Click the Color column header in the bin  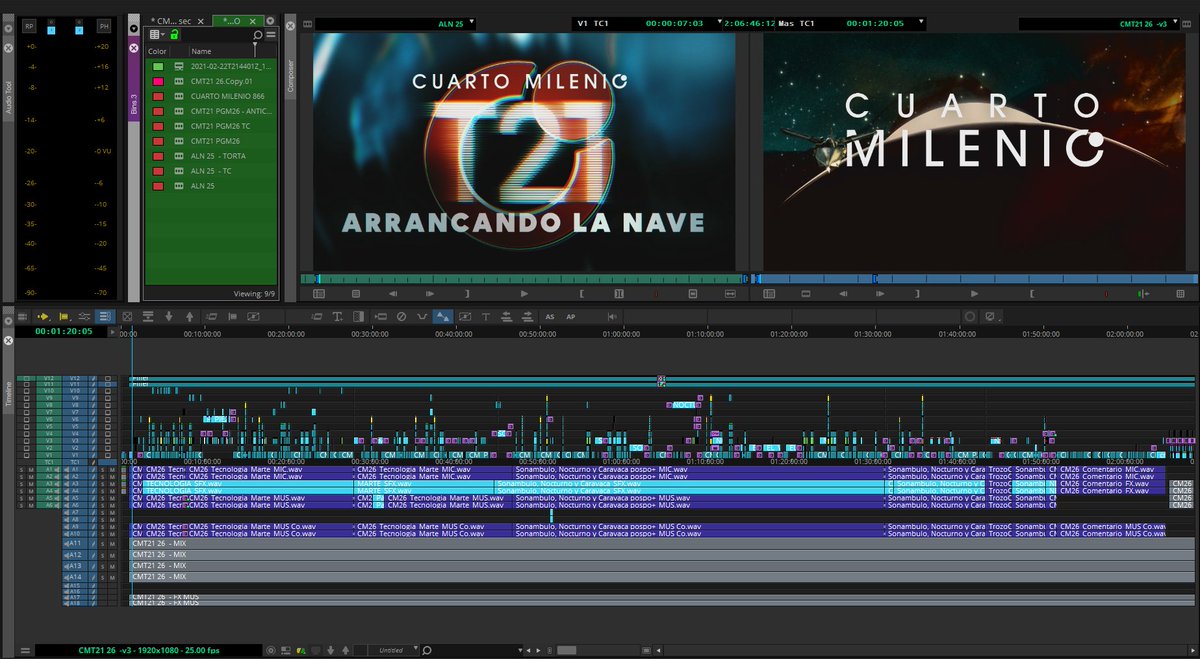[158, 51]
